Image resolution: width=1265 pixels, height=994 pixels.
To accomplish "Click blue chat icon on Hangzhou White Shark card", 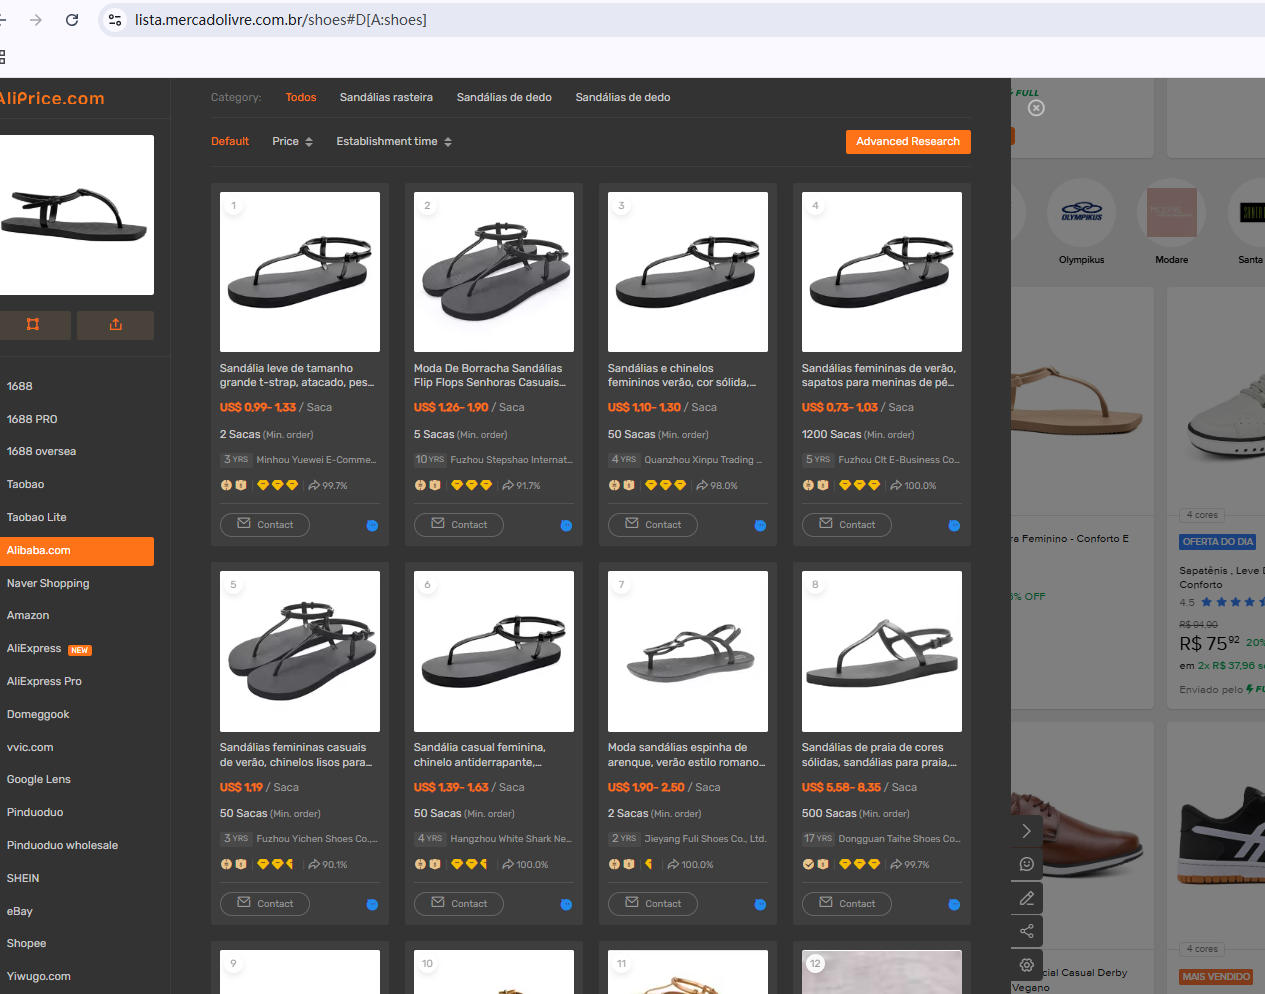I will tap(566, 904).
